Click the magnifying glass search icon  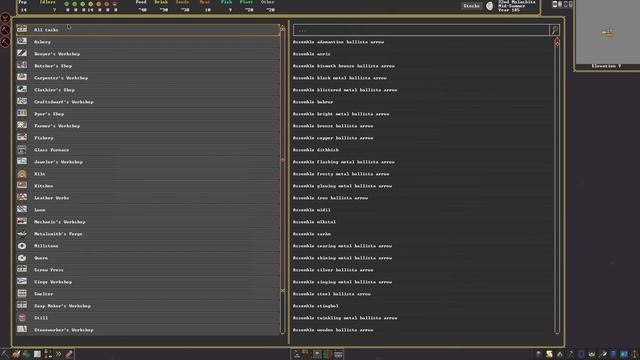click(x=554, y=30)
